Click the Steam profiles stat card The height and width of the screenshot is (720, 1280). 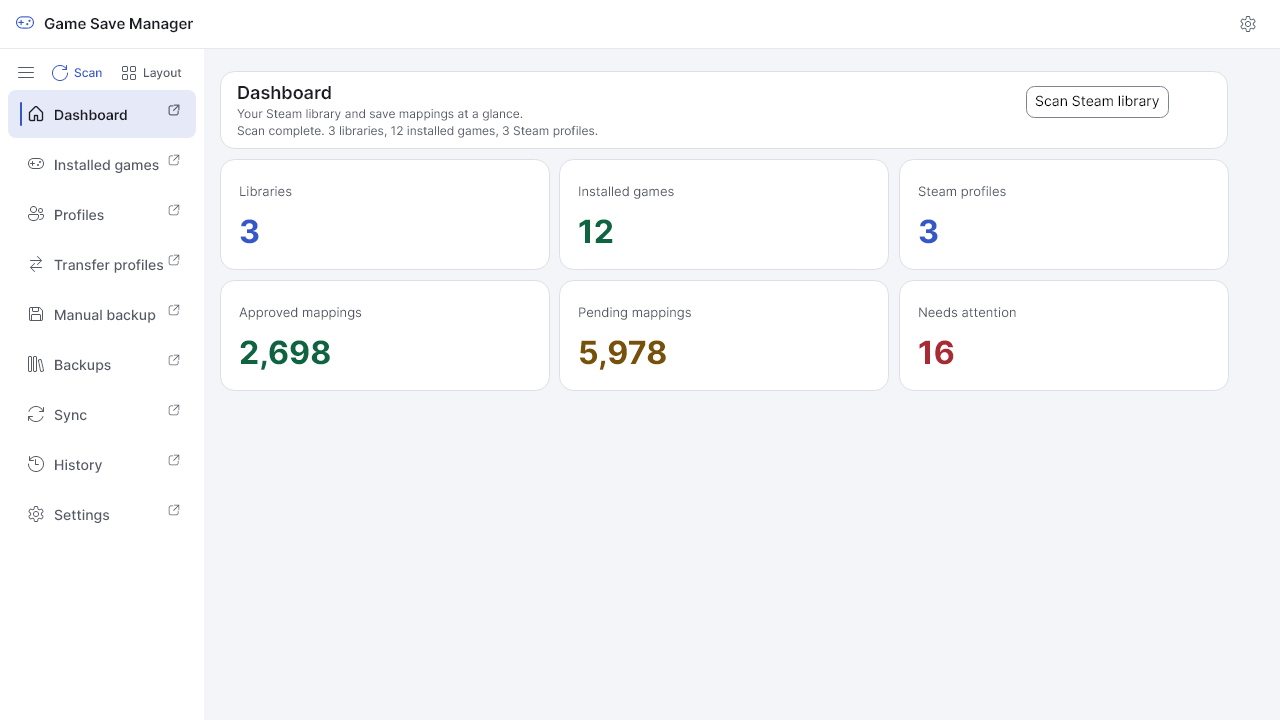tap(1064, 214)
